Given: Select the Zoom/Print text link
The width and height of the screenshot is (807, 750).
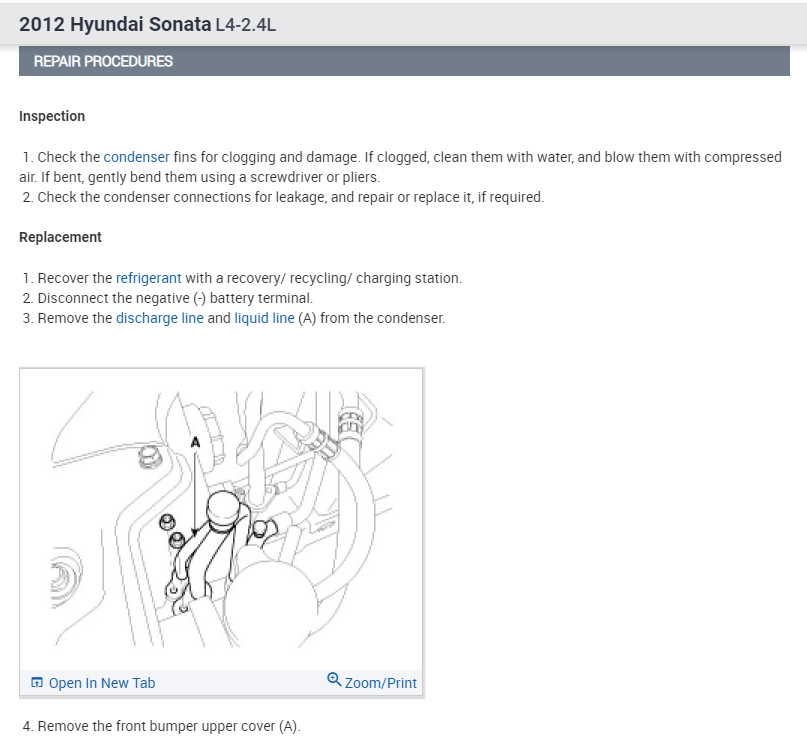Looking at the screenshot, I should click(x=380, y=683).
